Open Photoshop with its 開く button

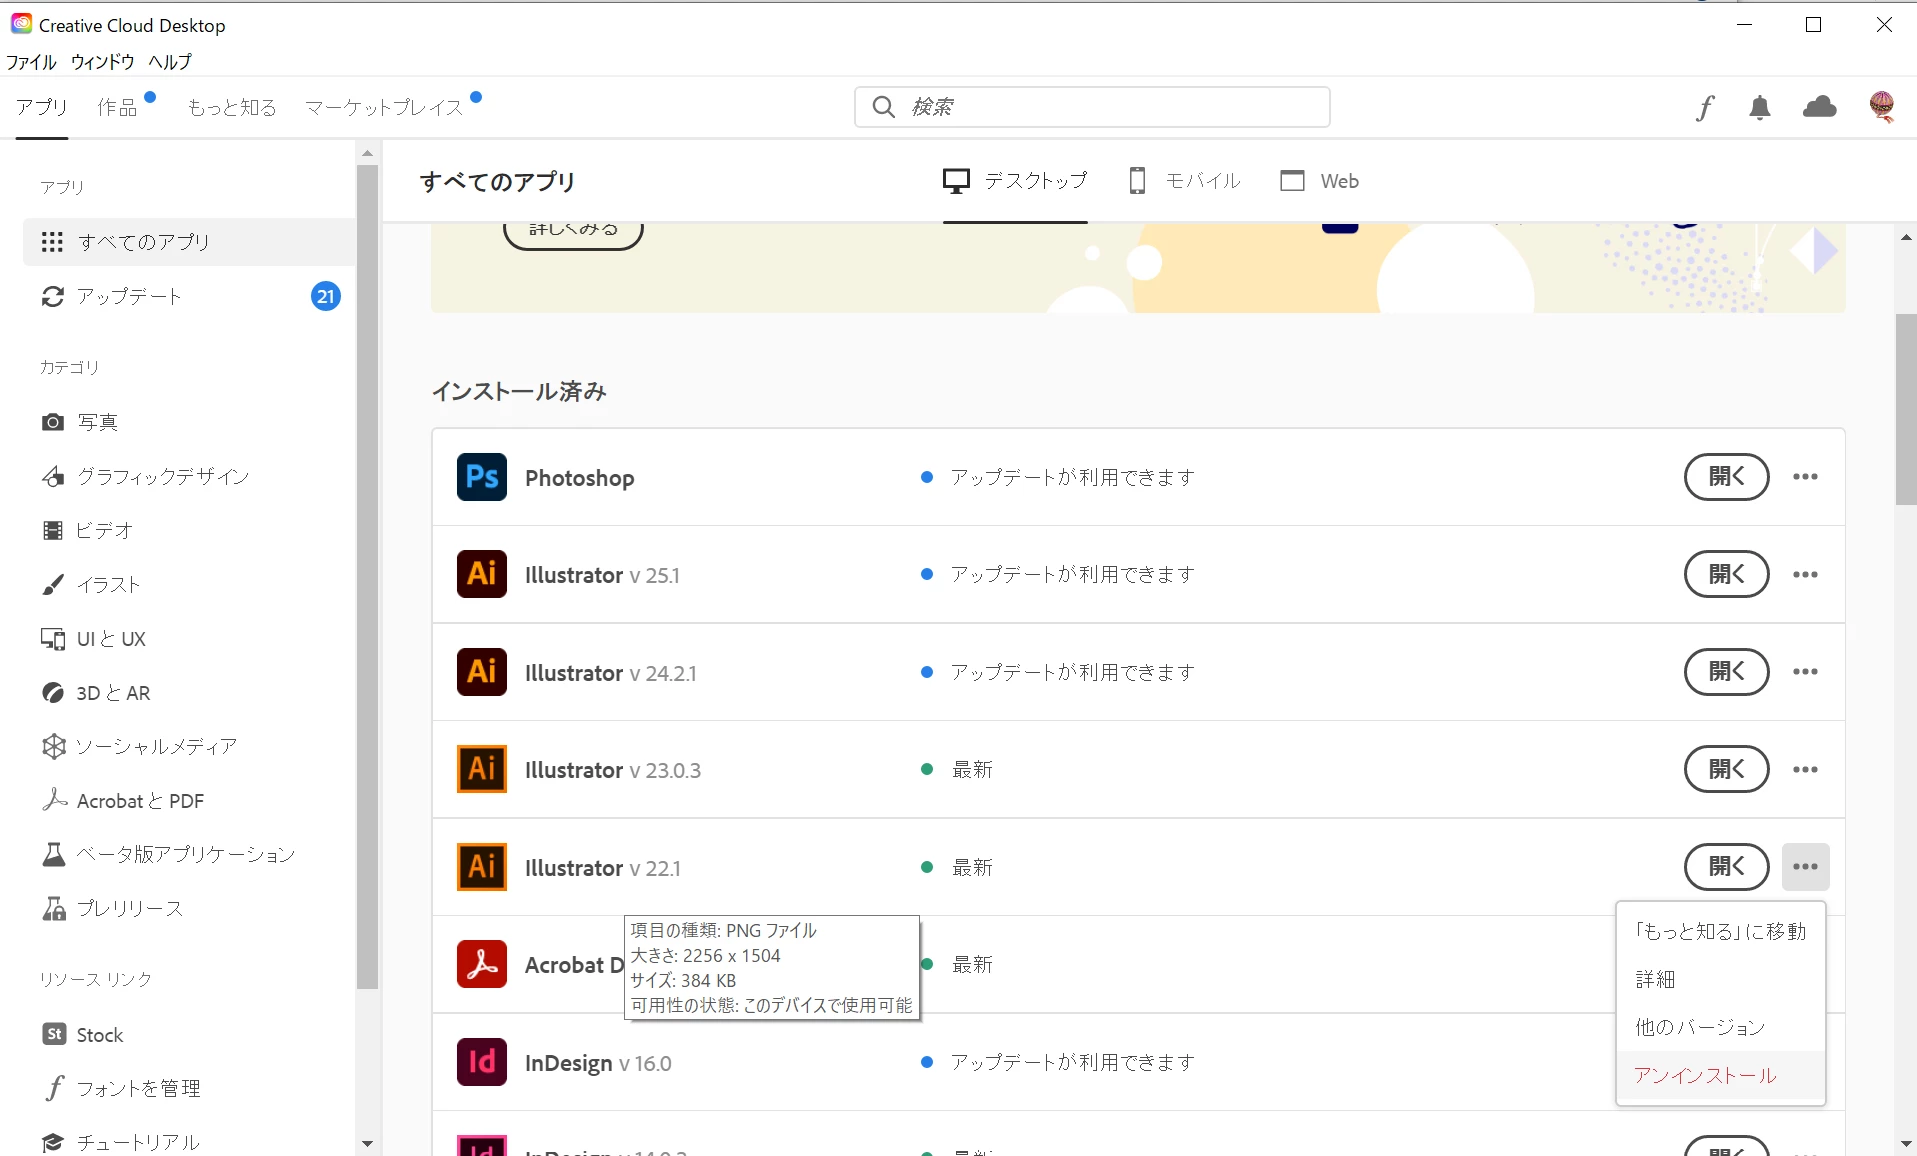pos(1727,477)
